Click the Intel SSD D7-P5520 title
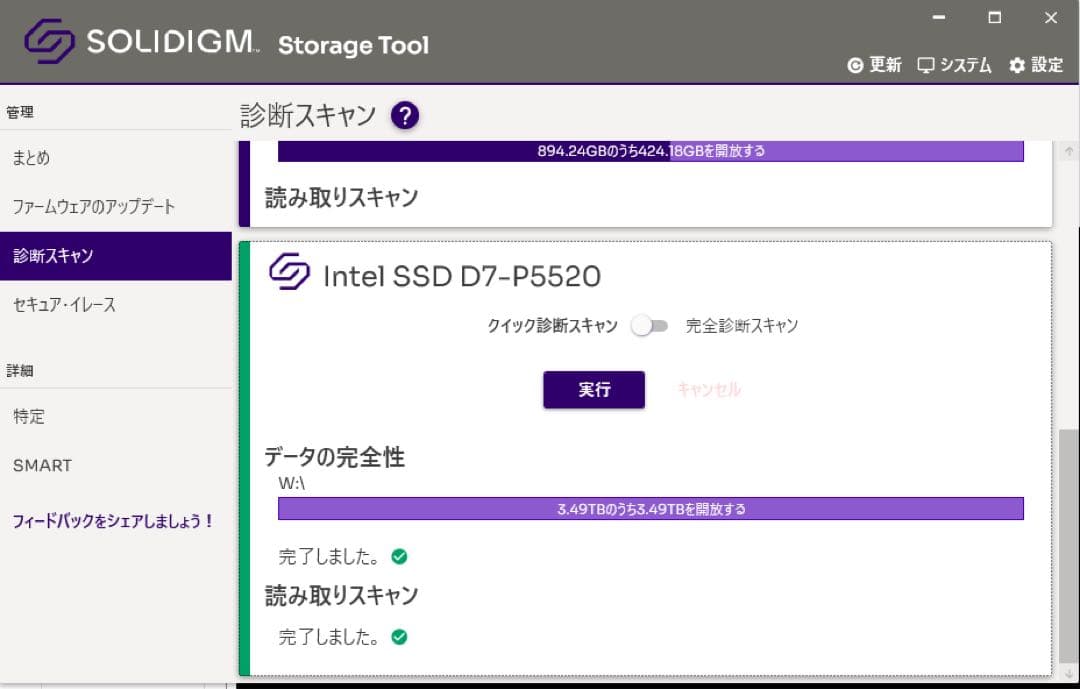The image size is (1080, 689). click(x=461, y=276)
